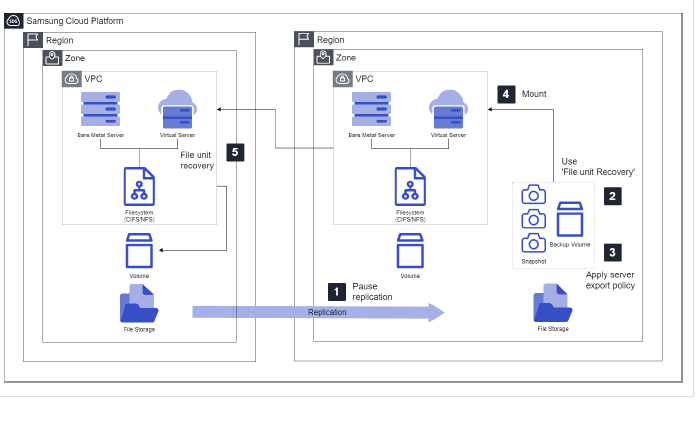Viewport: 699px width, 423px height.
Task: Click the right Zone location icon
Action: (323, 57)
